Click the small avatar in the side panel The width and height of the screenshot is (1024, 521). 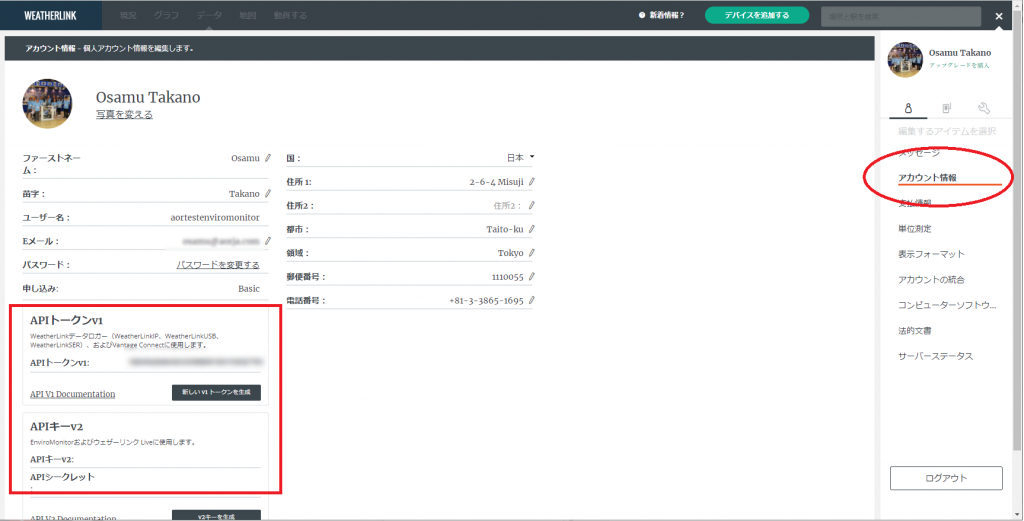tap(905, 59)
